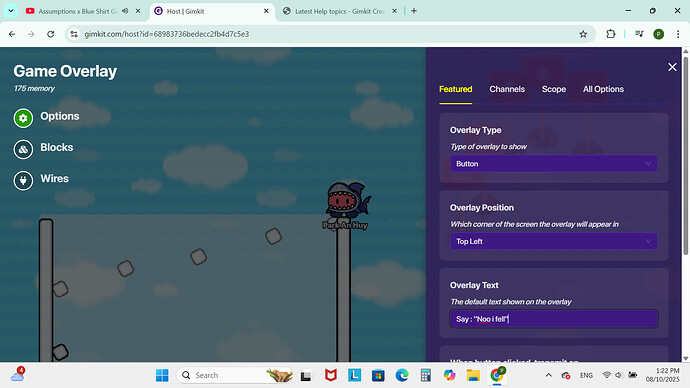Open a new browser tab
Screen dimensions: 690x388
(x=414, y=11)
